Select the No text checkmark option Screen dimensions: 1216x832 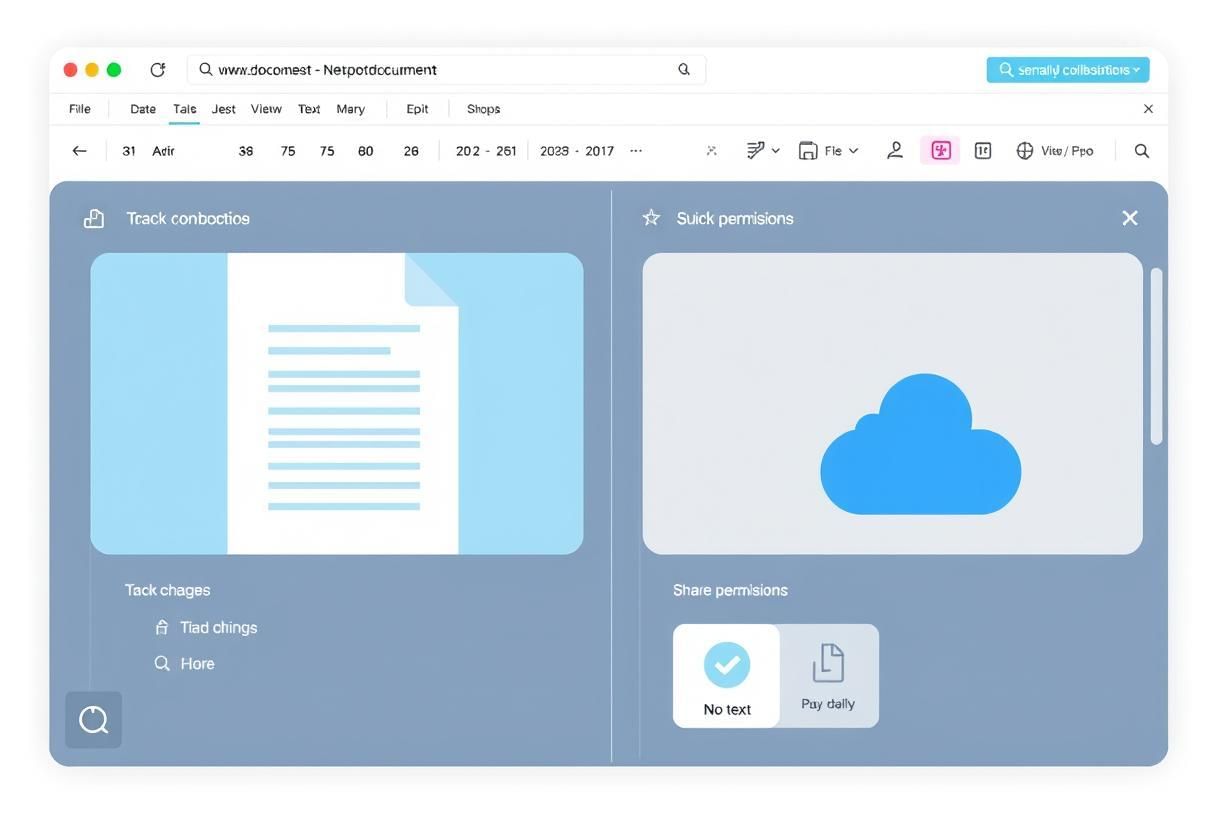pos(726,676)
